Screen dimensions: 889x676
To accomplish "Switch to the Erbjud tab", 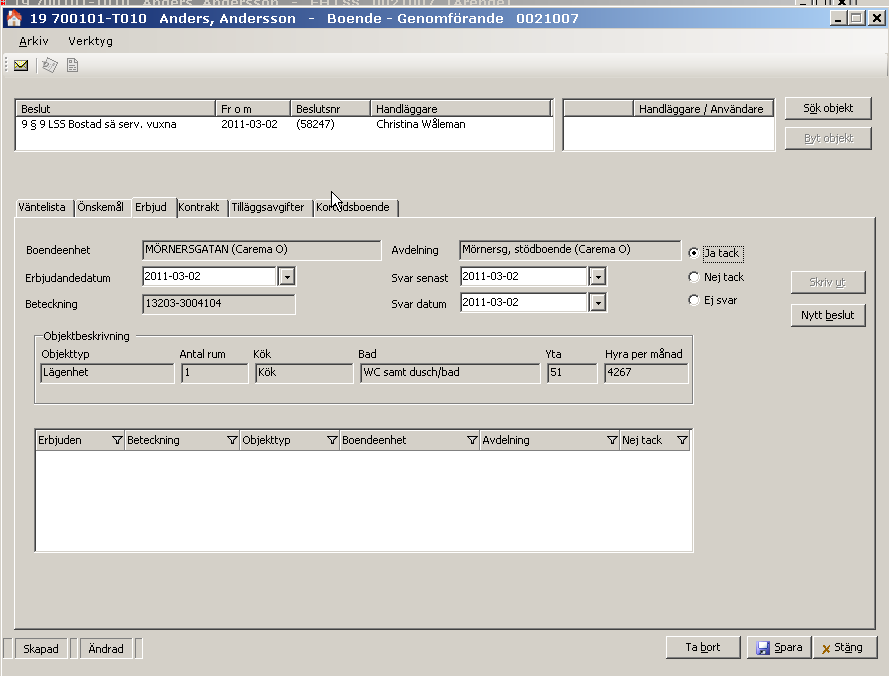I will (152, 207).
